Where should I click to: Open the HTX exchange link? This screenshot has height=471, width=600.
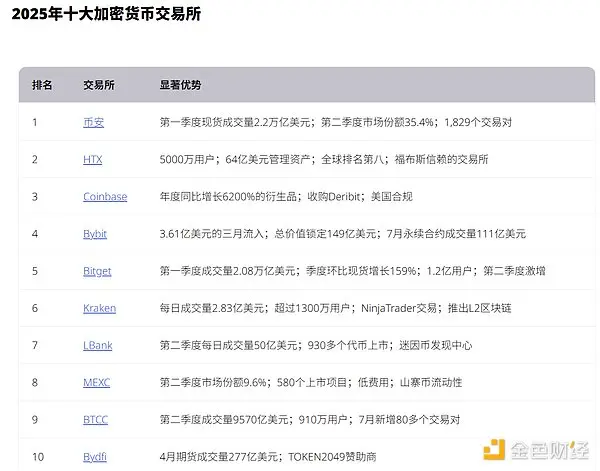click(93, 160)
